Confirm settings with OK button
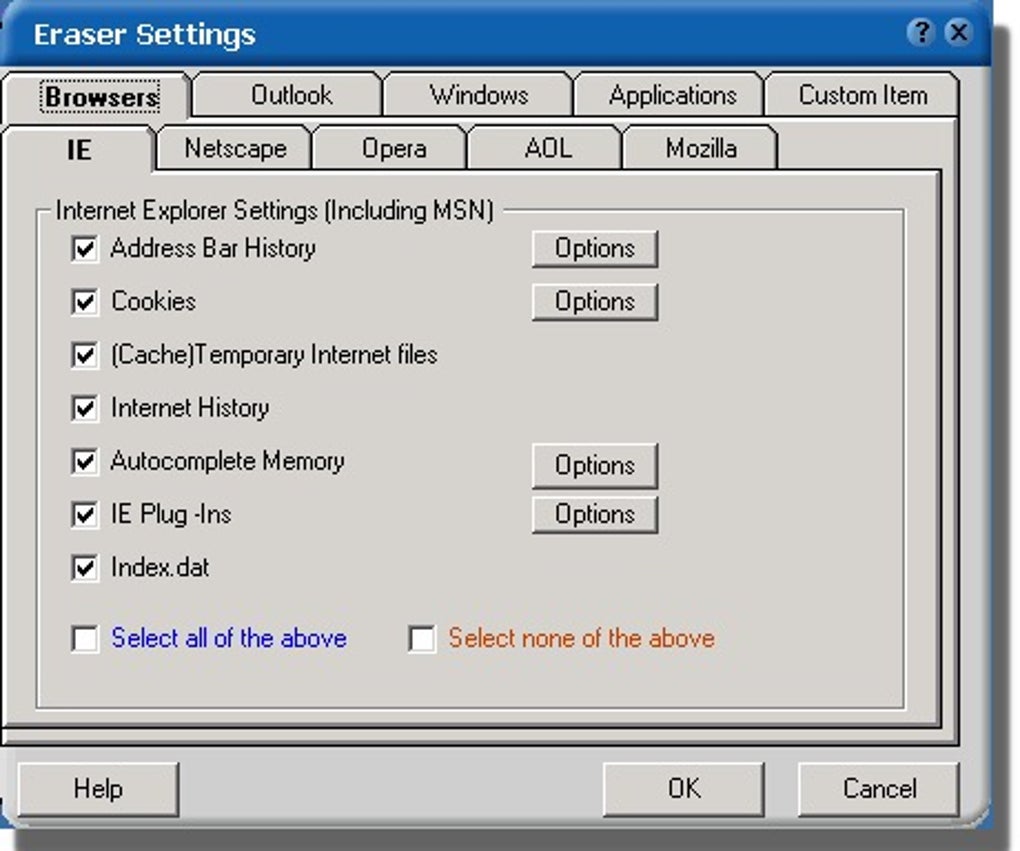Screen dimensions: 1020x851 [684, 789]
